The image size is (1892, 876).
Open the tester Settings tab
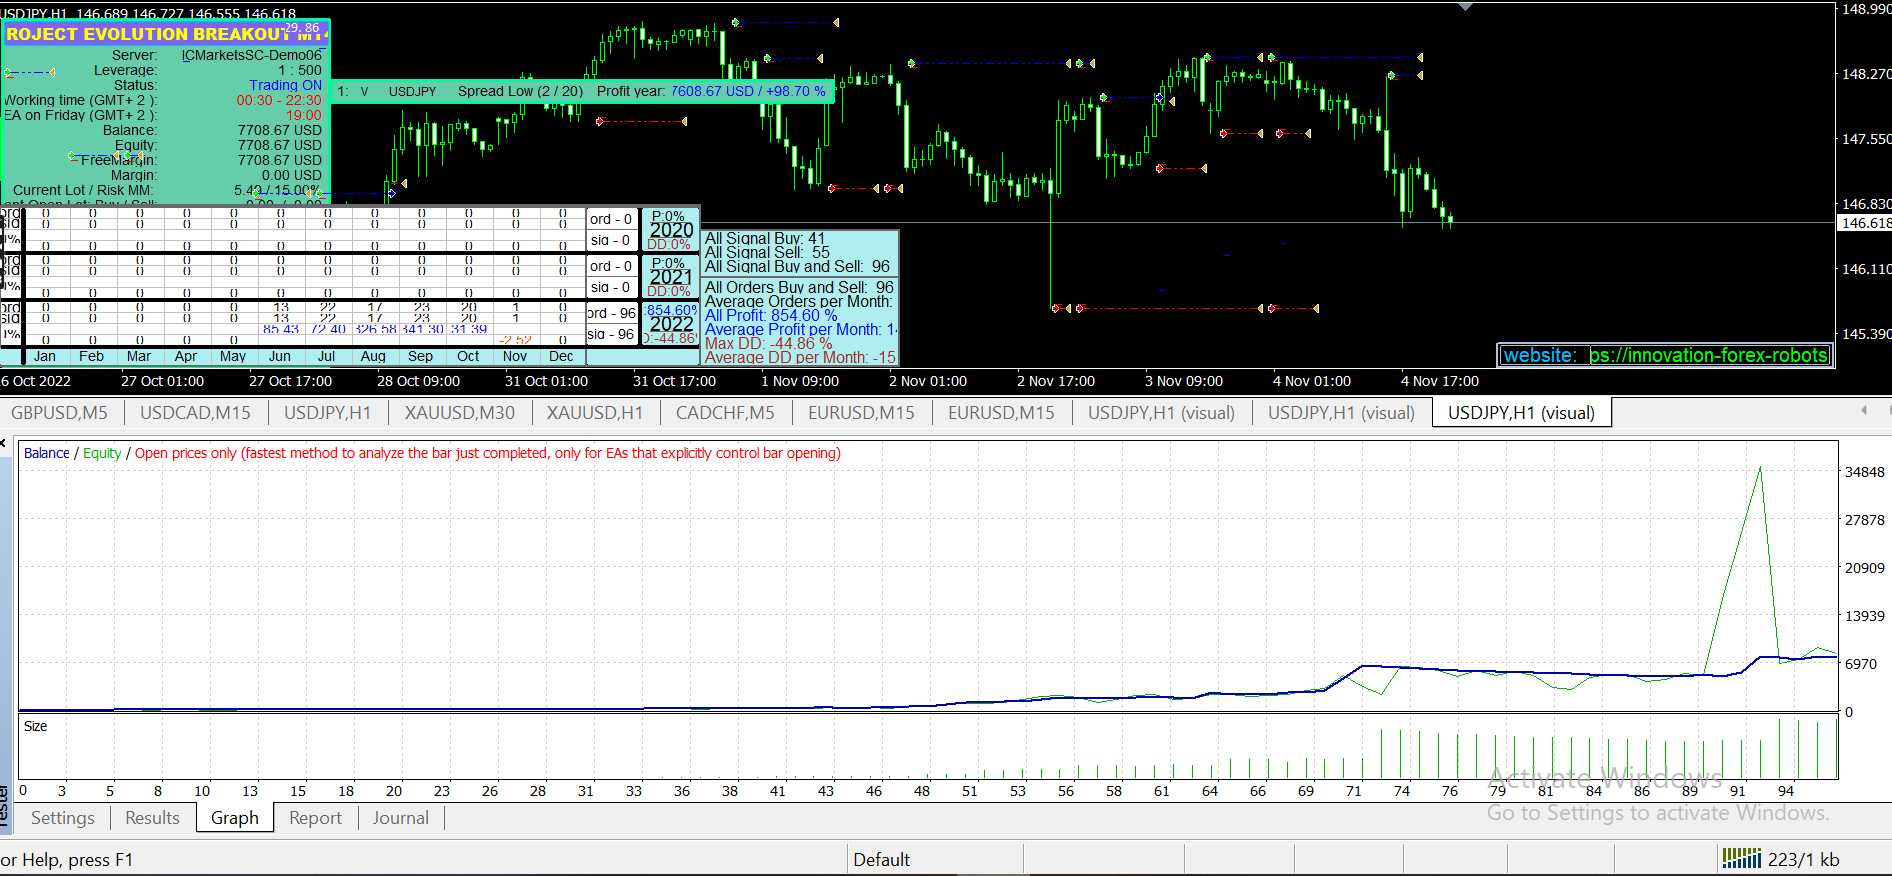(x=62, y=817)
